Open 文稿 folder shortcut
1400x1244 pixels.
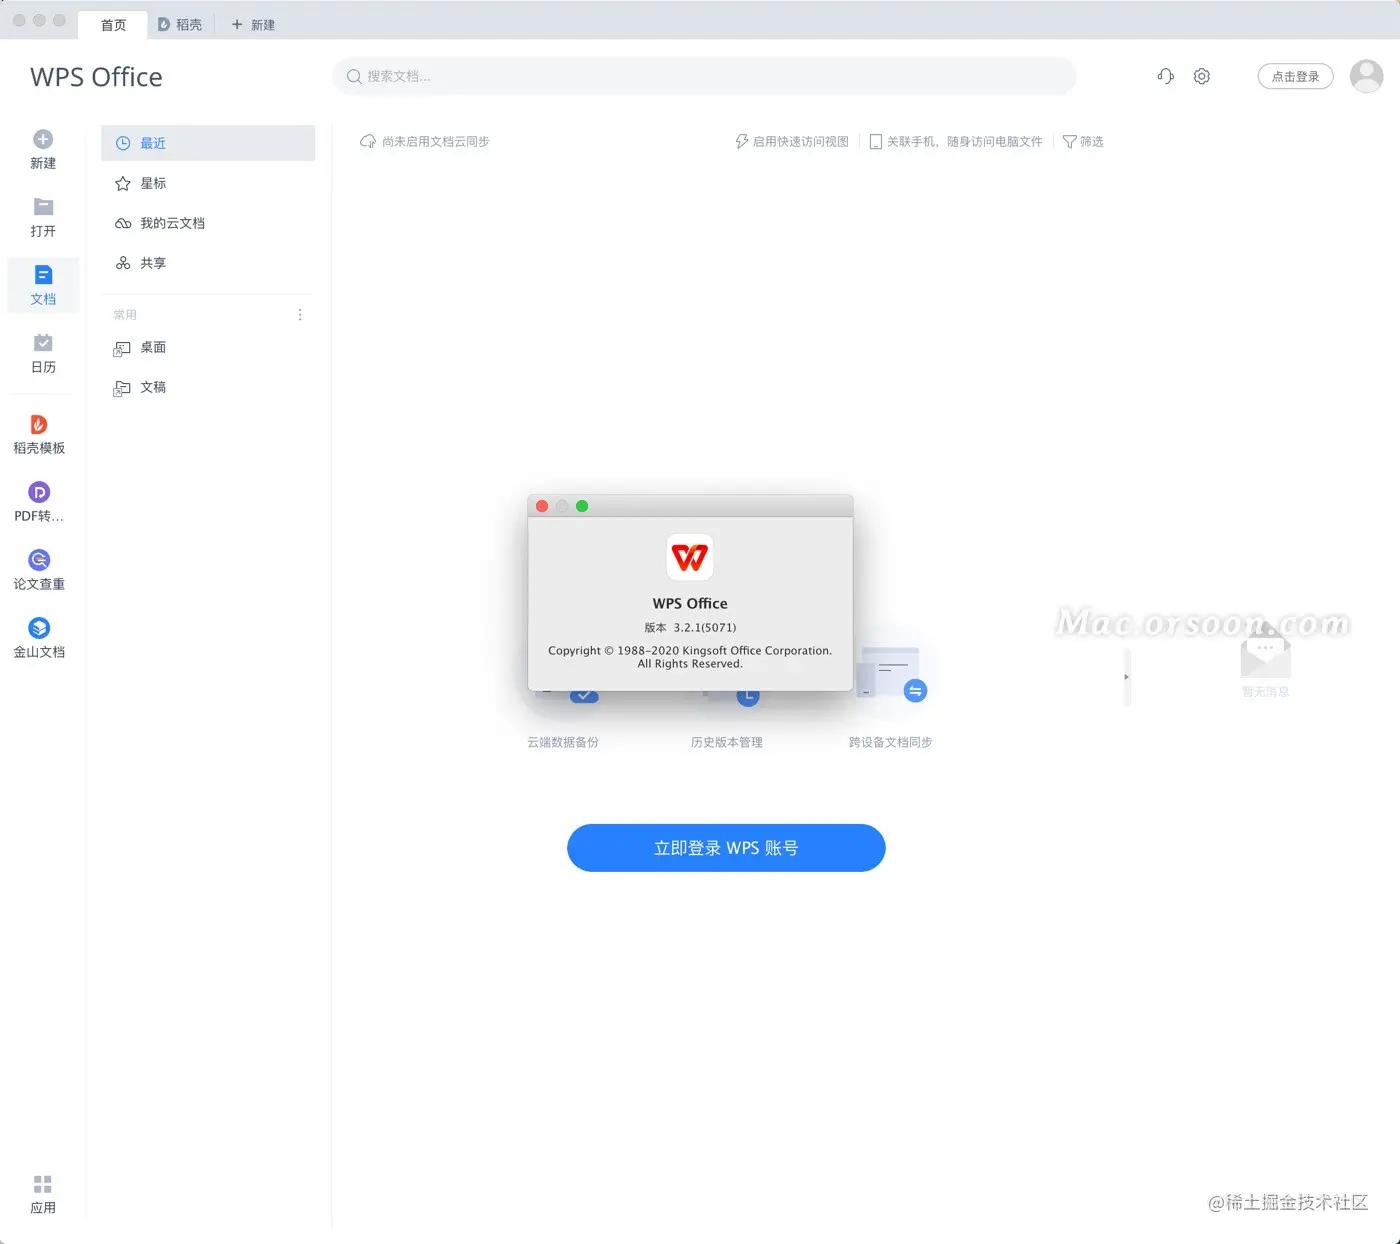[x=208, y=387]
